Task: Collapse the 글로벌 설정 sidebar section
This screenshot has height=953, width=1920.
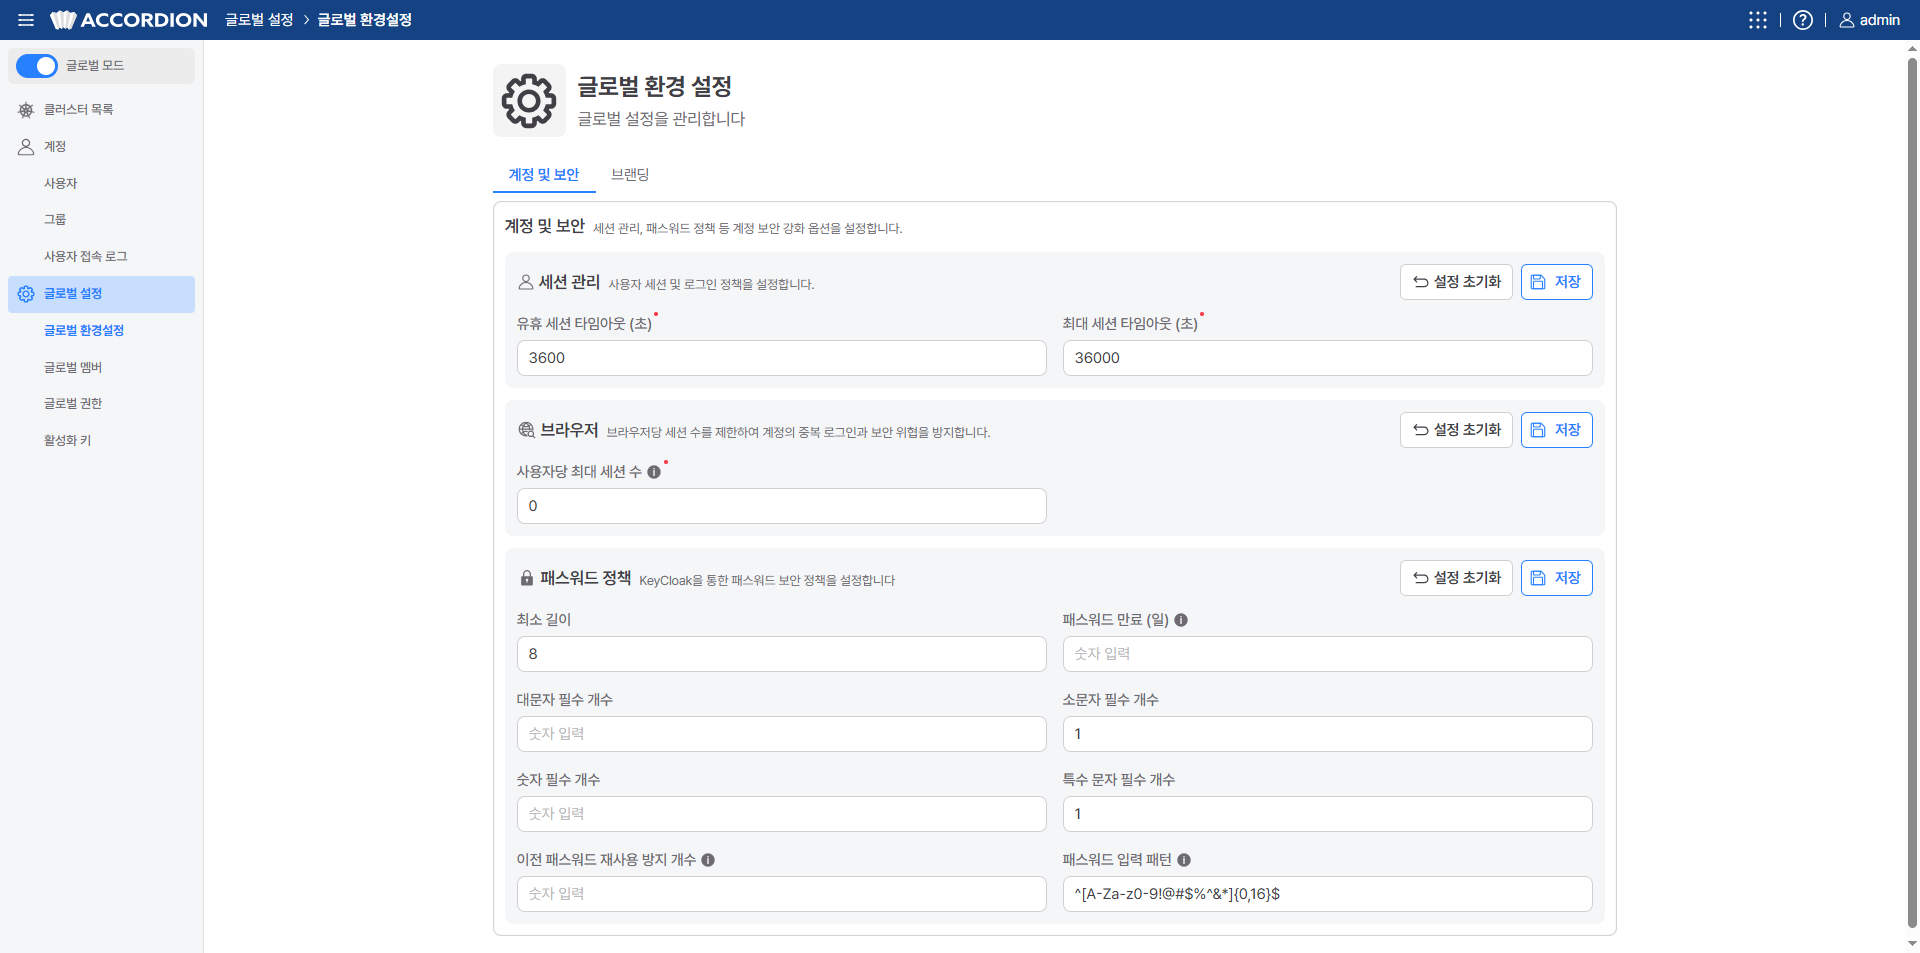Action: point(101,294)
